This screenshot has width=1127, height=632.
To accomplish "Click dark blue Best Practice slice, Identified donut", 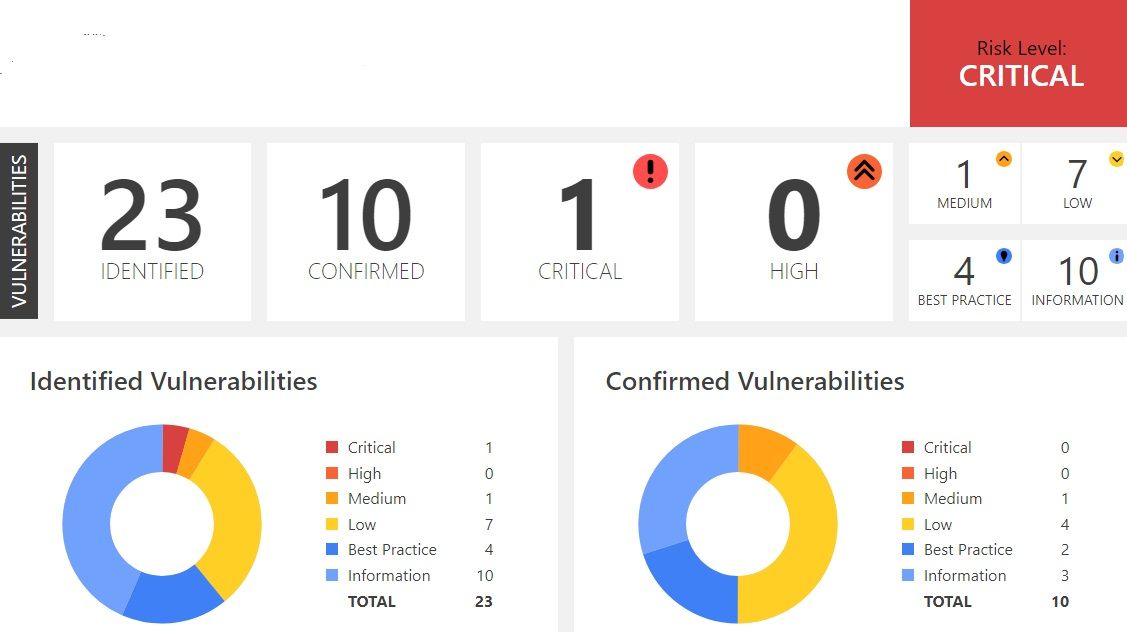I will 171,597.
